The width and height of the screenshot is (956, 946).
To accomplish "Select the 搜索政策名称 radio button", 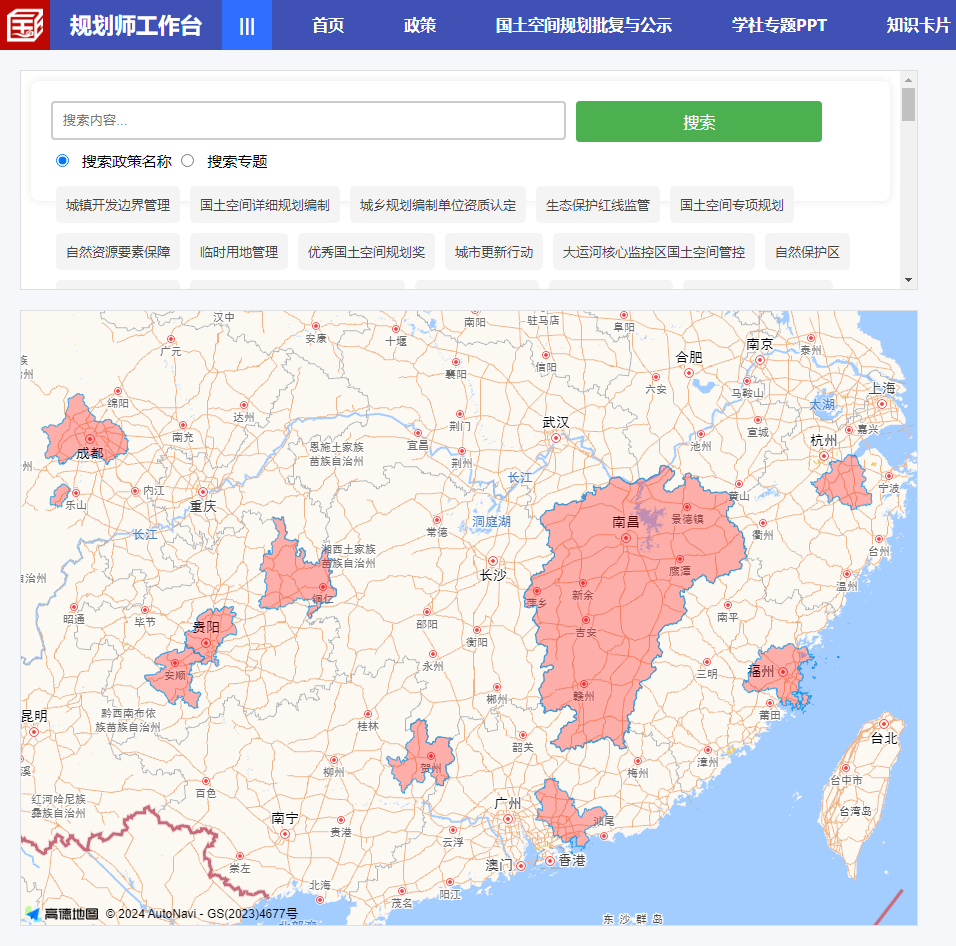I will (x=62, y=161).
